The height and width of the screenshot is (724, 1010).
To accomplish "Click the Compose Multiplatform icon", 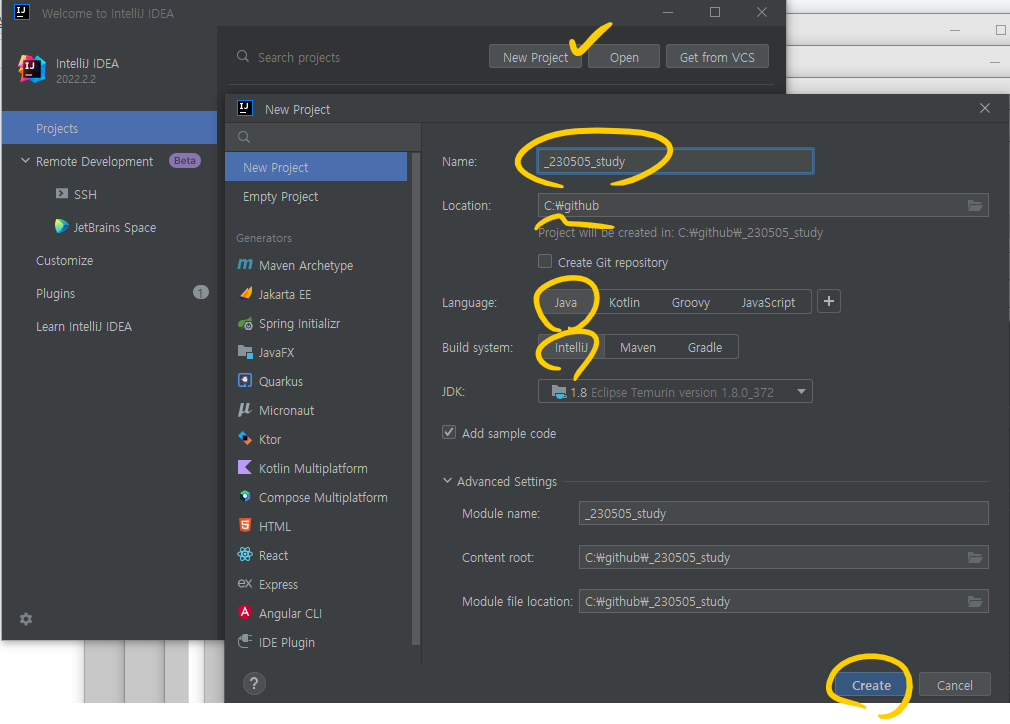I will 245,496.
